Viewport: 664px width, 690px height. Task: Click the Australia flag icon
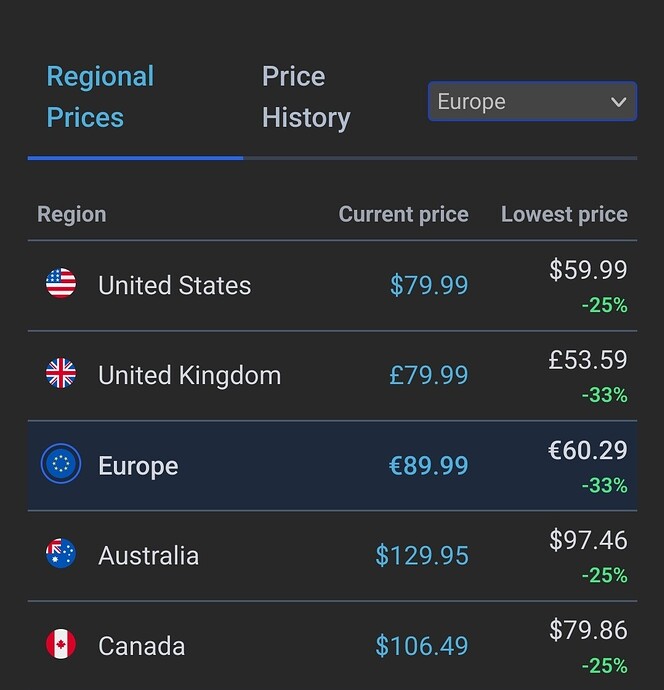[61, 554]
